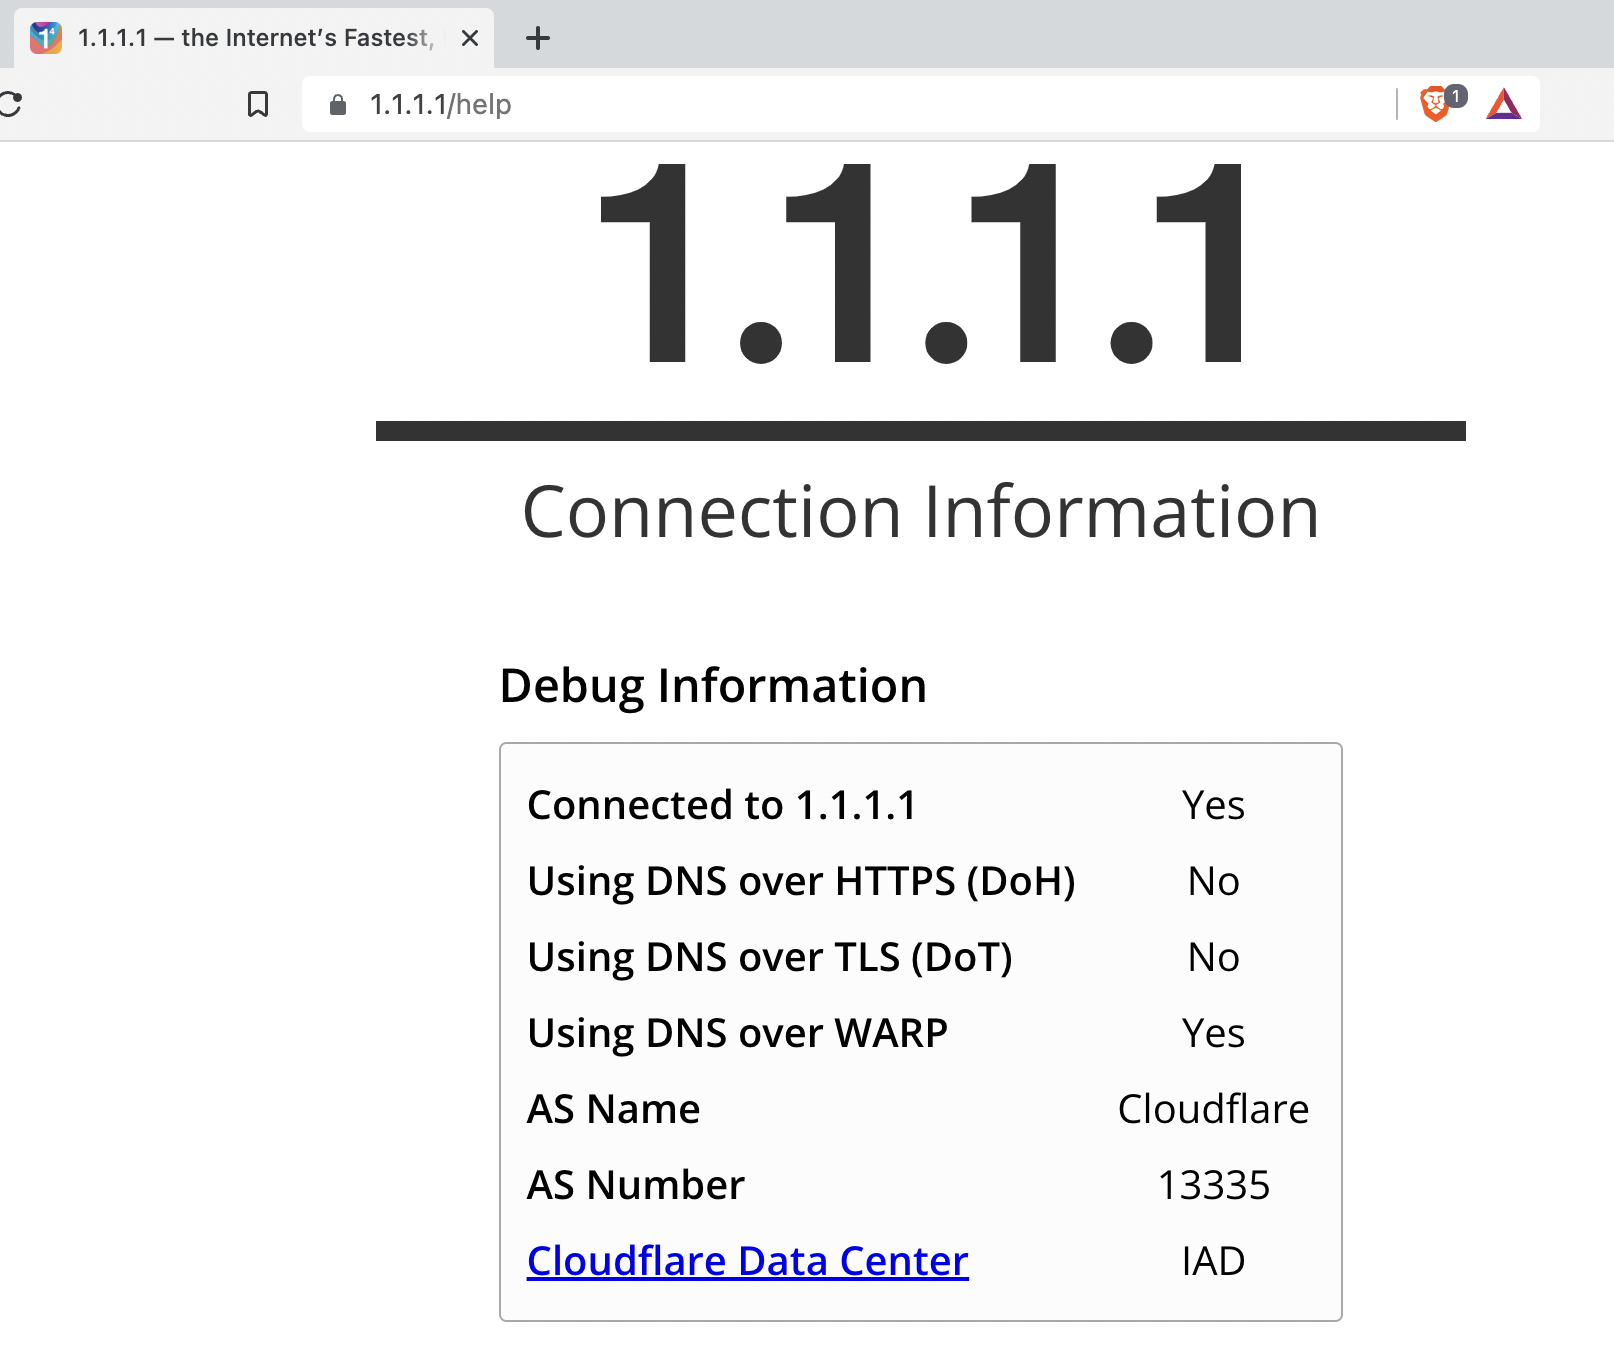The width and height of the screenshot is (1614, 1360).
Task: Click the AS Name label
Action: point(614,1109)
